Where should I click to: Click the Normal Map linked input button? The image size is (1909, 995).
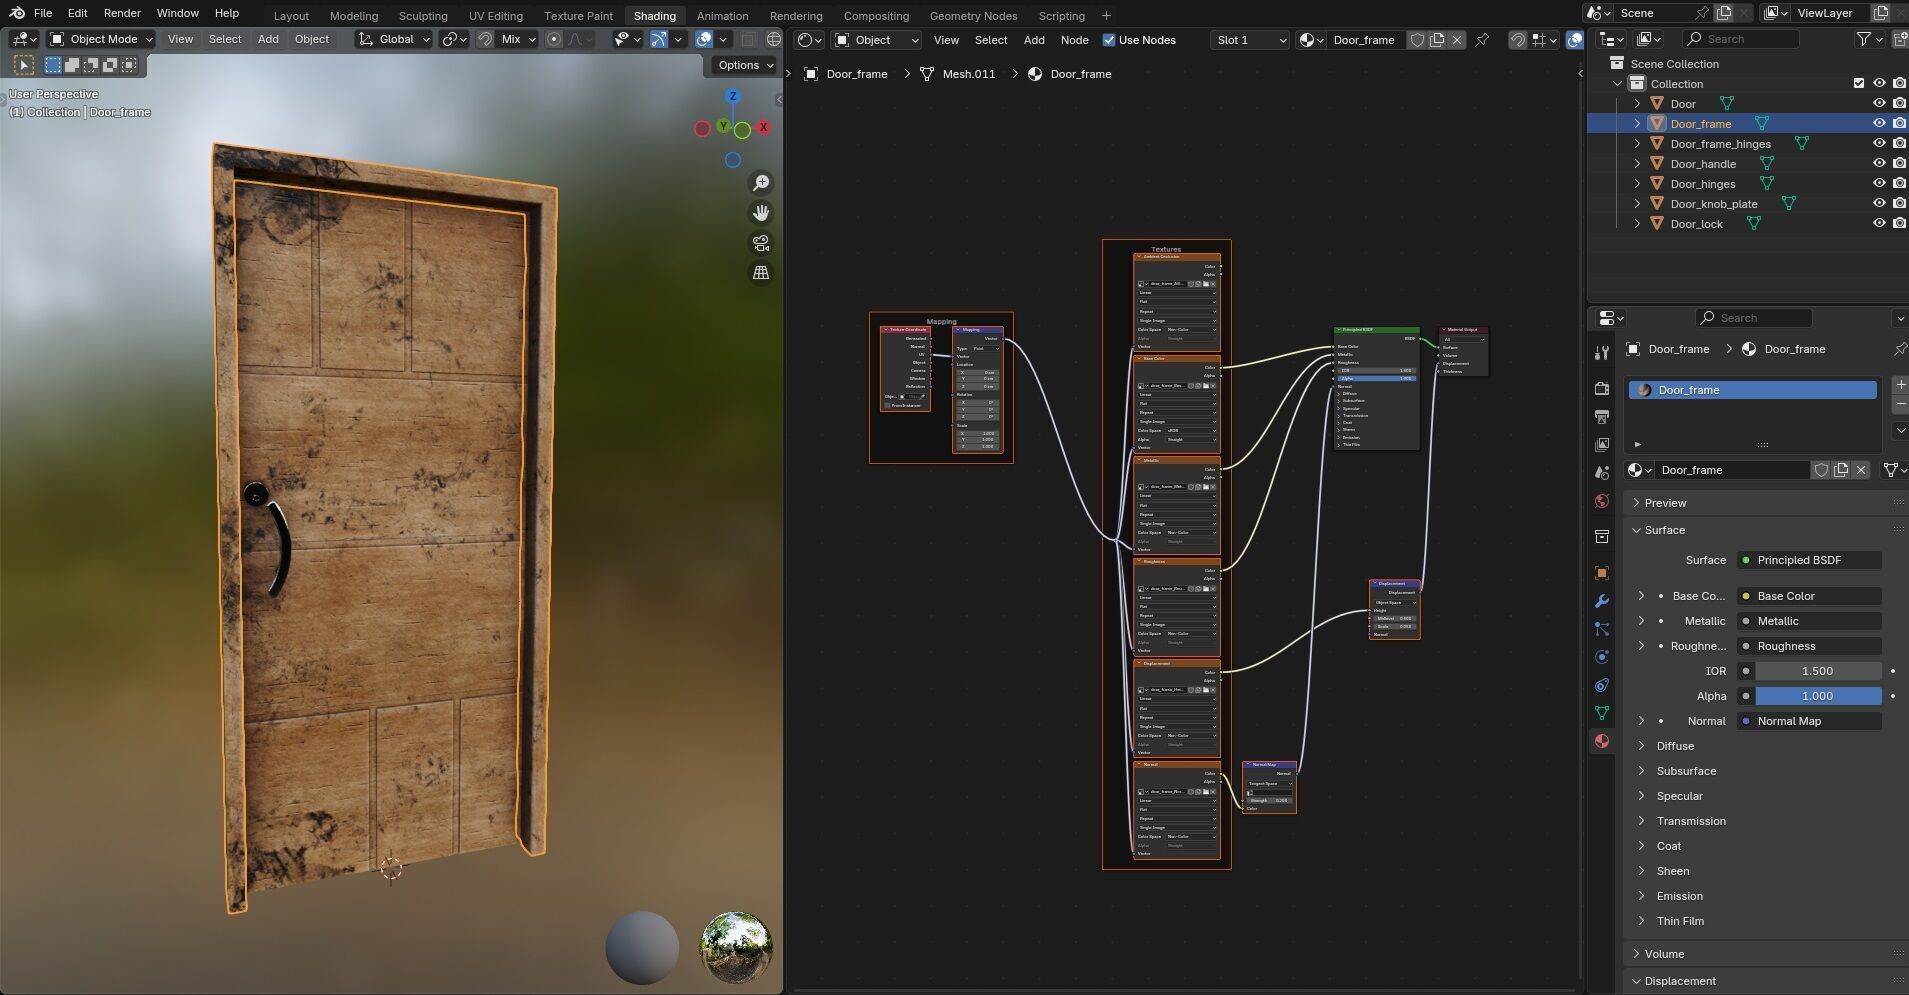click(x=1810, y=721)
